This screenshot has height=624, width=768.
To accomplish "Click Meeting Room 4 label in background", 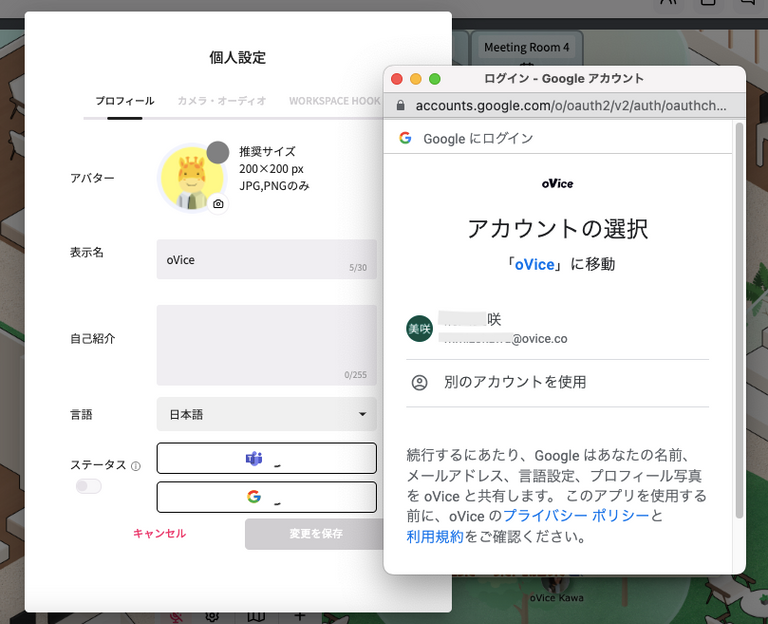I will pos(527,48).
